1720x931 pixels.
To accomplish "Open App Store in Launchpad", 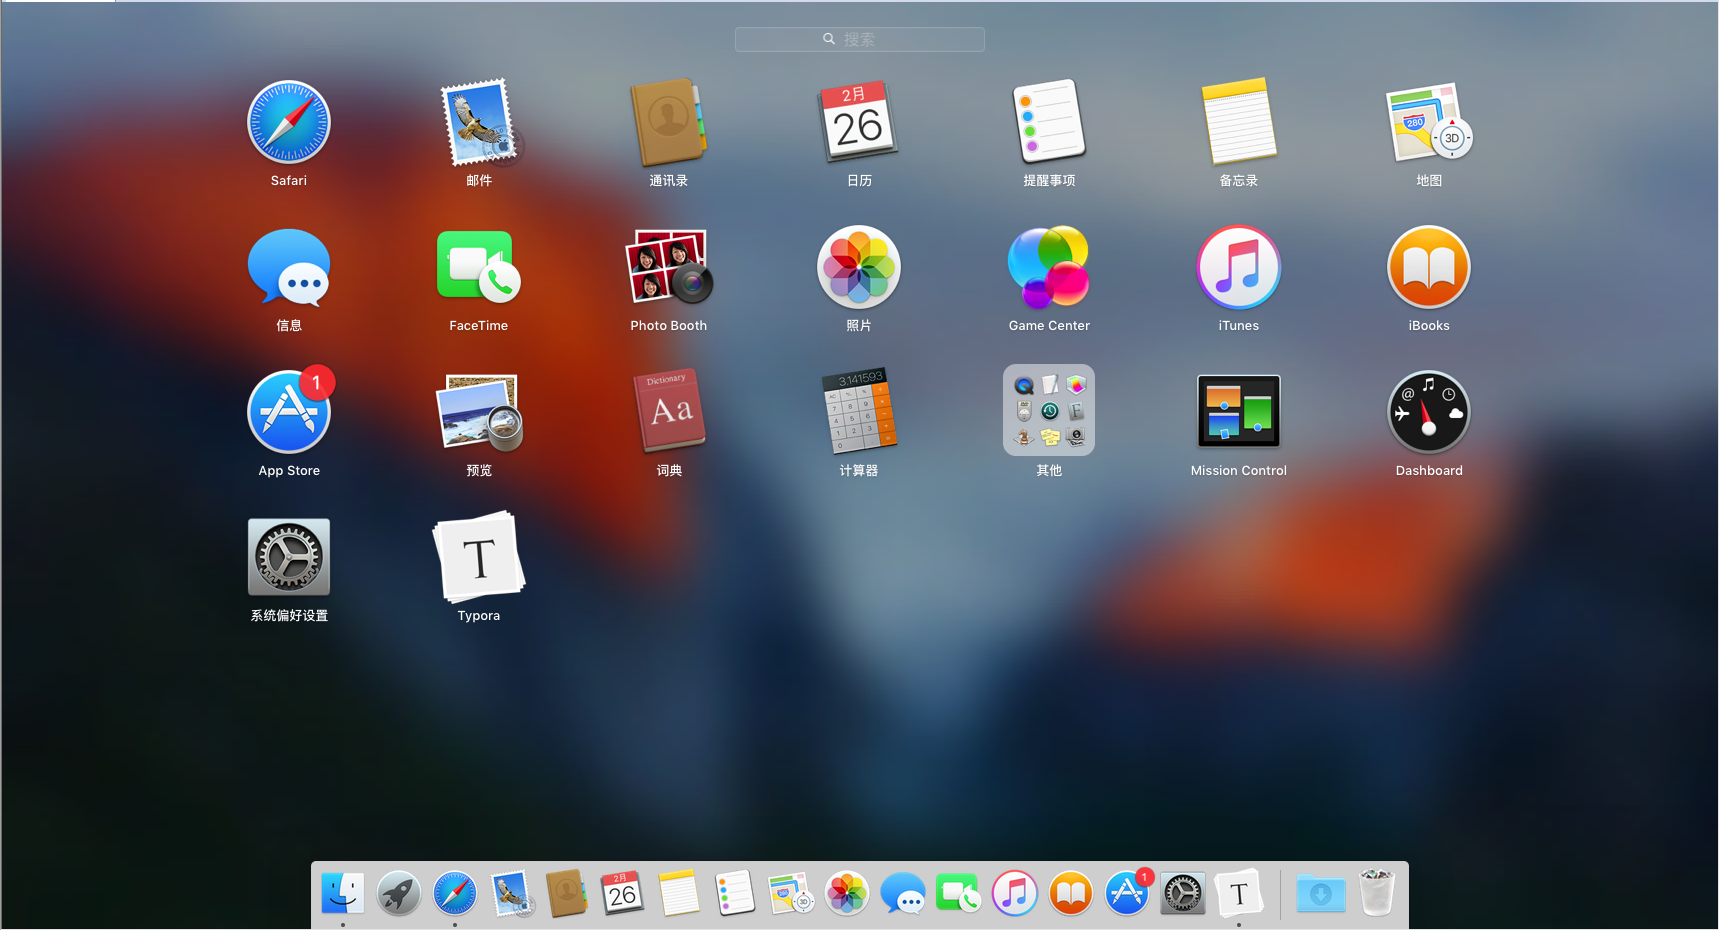I will pos(289,411).
